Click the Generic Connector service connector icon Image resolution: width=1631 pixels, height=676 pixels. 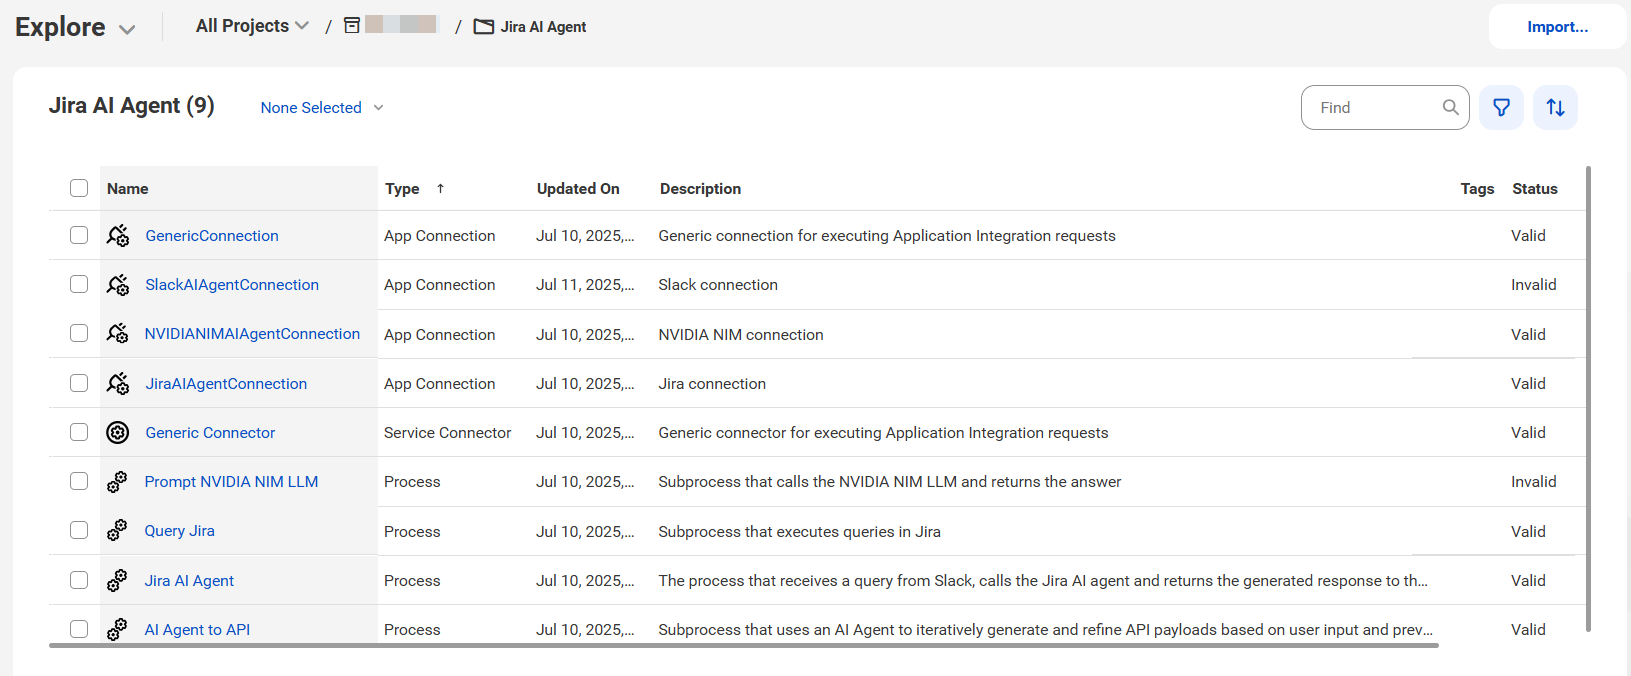(118, 432)
